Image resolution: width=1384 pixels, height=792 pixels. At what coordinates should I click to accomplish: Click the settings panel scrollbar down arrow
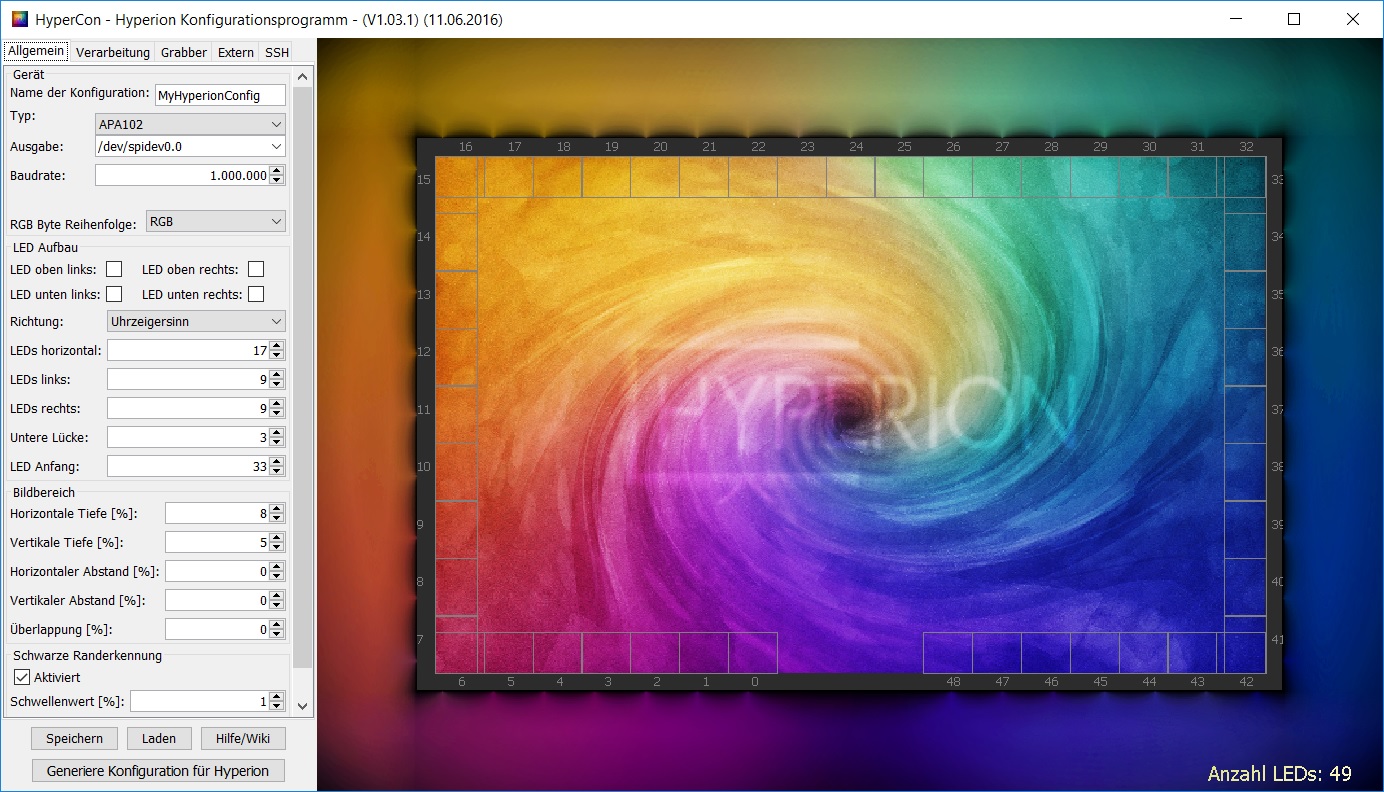(304, 705)
